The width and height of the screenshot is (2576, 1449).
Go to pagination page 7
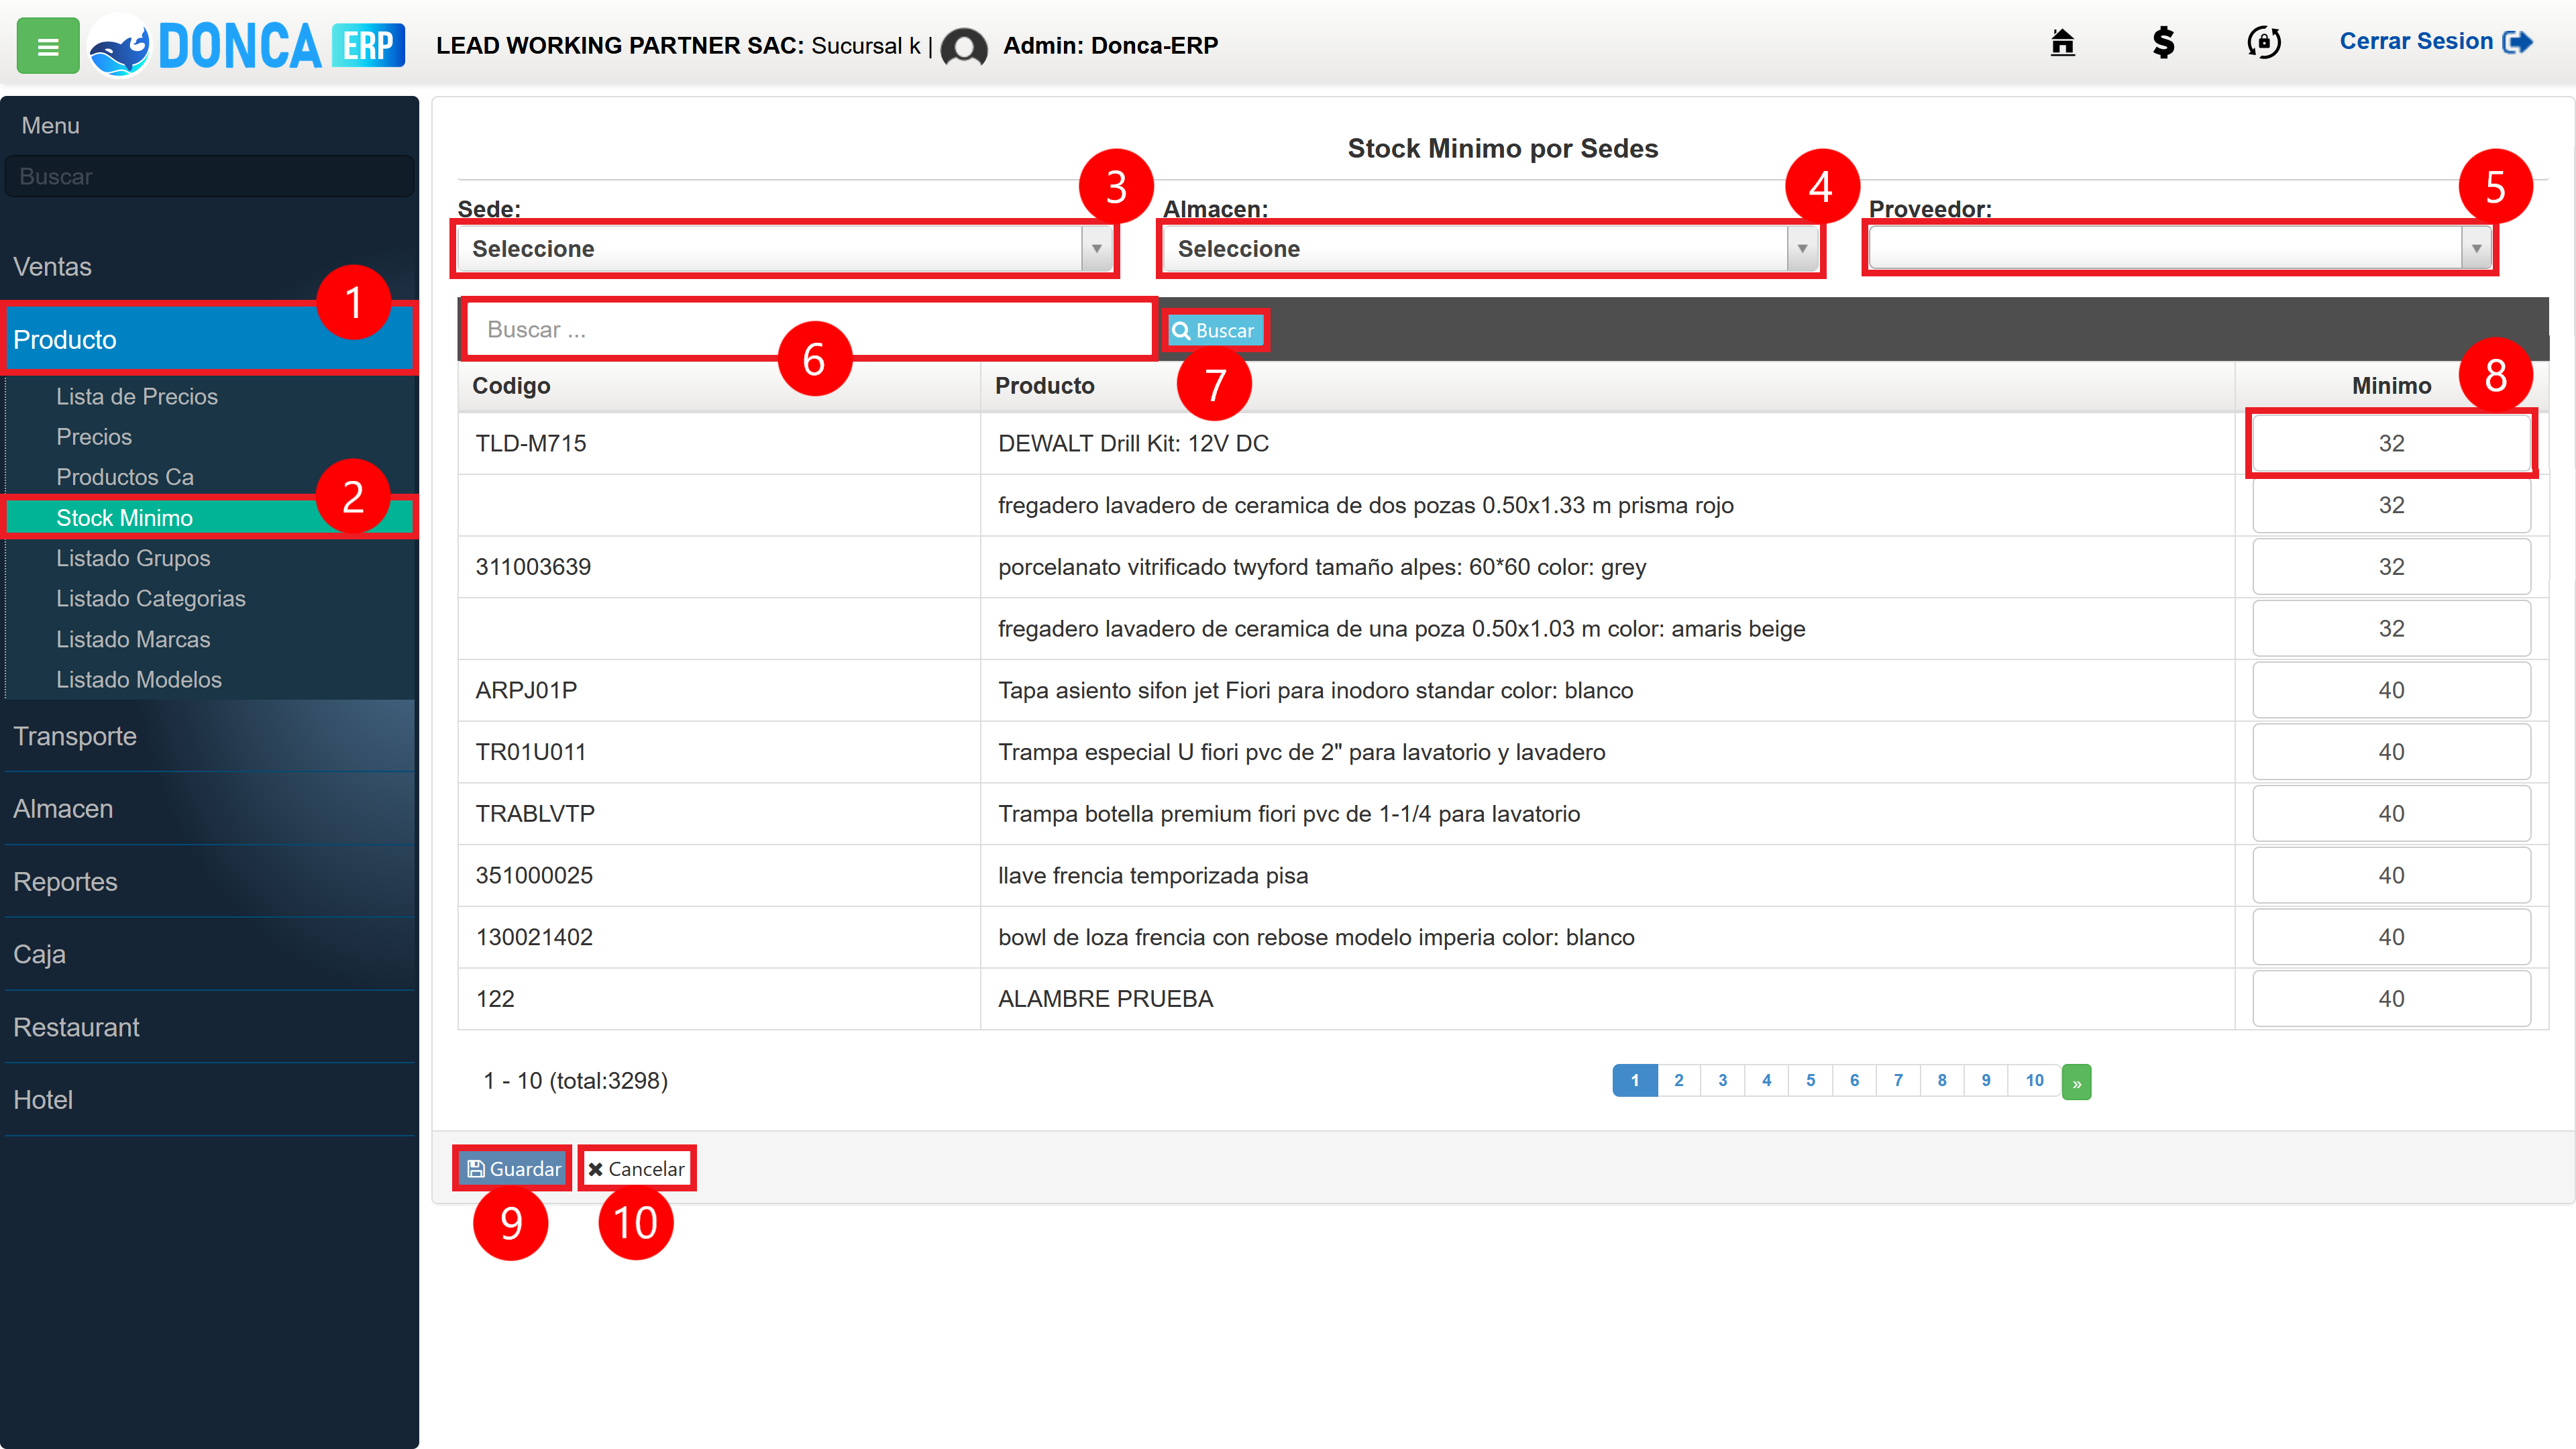pyautogui.click(x=1898, y=1081)
